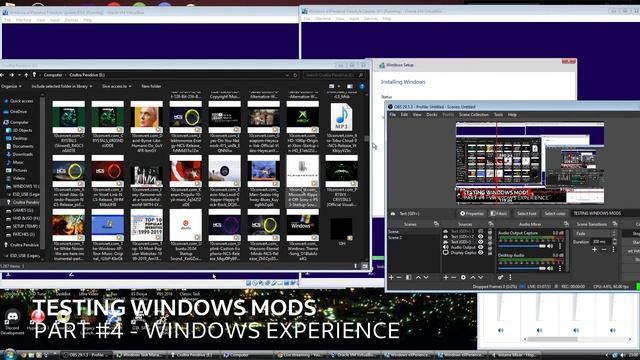Pop out the Sources dock icon

click(491, 224)
